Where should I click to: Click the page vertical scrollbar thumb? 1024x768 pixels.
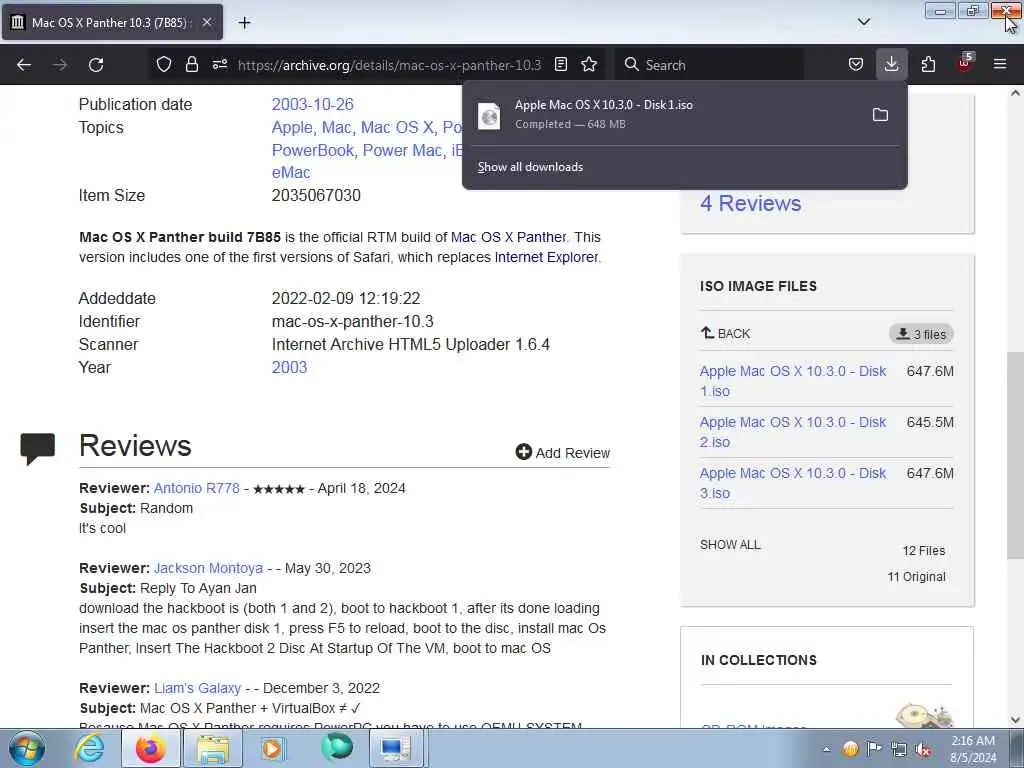[x=1015, y=455]
